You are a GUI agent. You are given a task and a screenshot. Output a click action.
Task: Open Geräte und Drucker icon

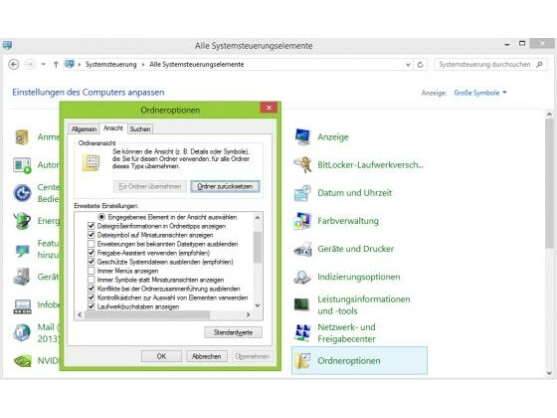[303, 249]
